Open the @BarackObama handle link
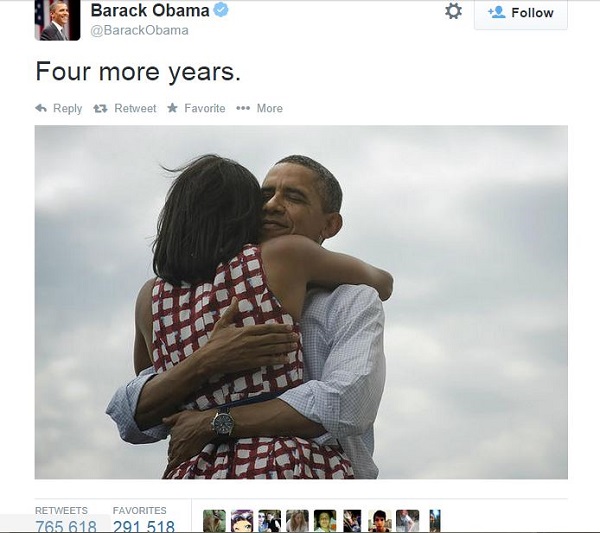This screenshot has width=600, height=533. click(x=139, y=30)
